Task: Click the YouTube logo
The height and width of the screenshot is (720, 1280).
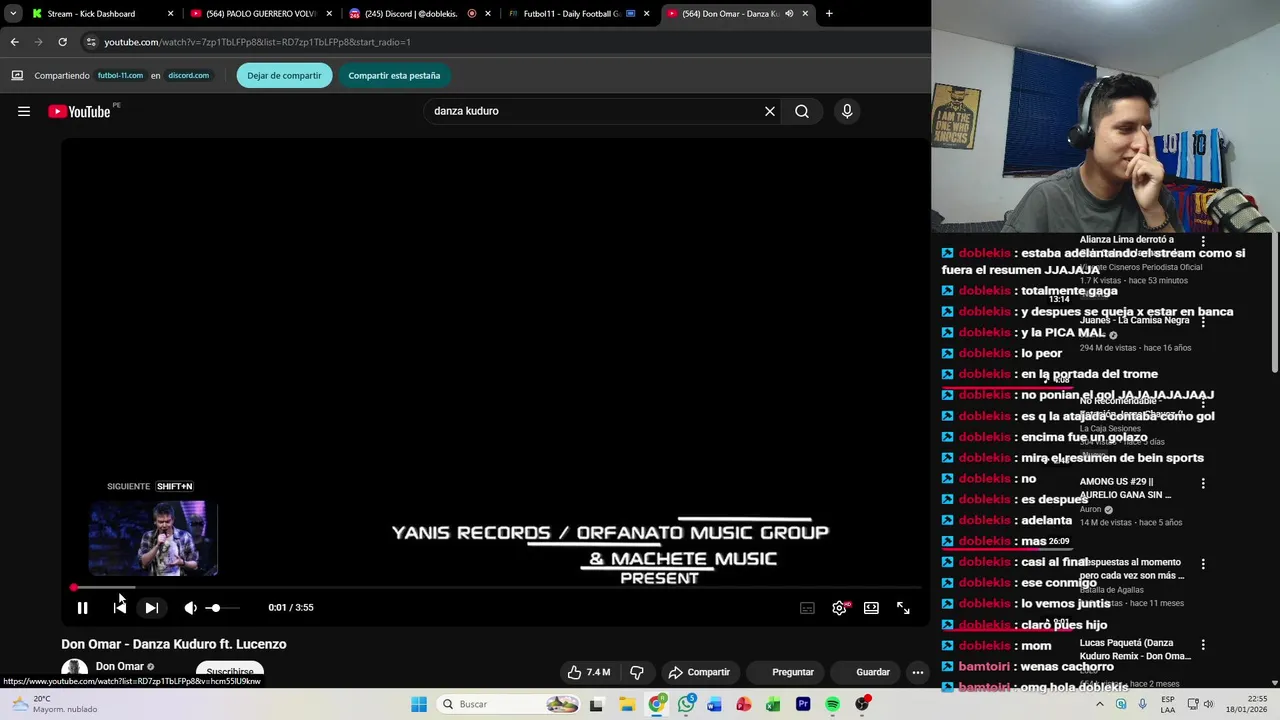Action: (79, 111)
